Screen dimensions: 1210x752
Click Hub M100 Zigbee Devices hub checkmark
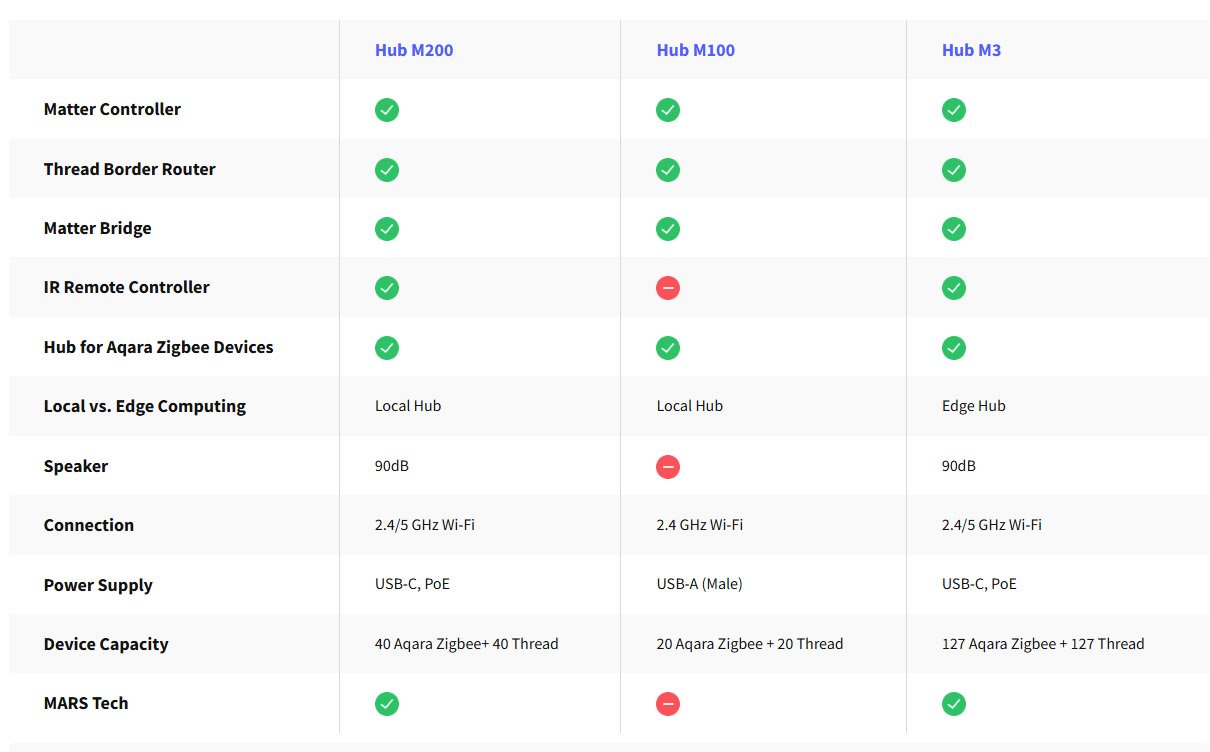668,348
